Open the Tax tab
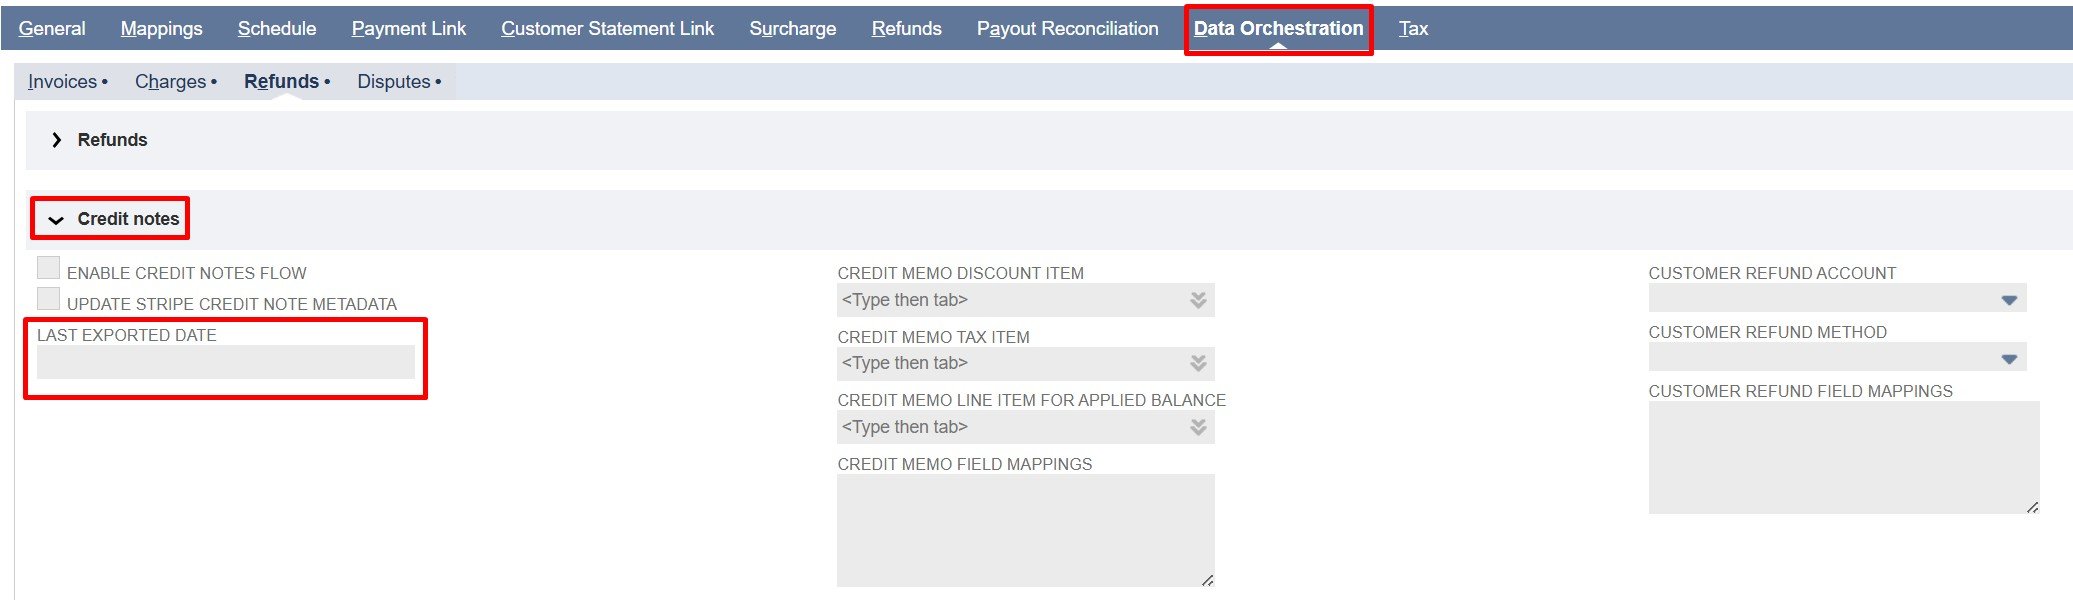The height and width of the screenshot is (600, 2073). coord(1412,29)
